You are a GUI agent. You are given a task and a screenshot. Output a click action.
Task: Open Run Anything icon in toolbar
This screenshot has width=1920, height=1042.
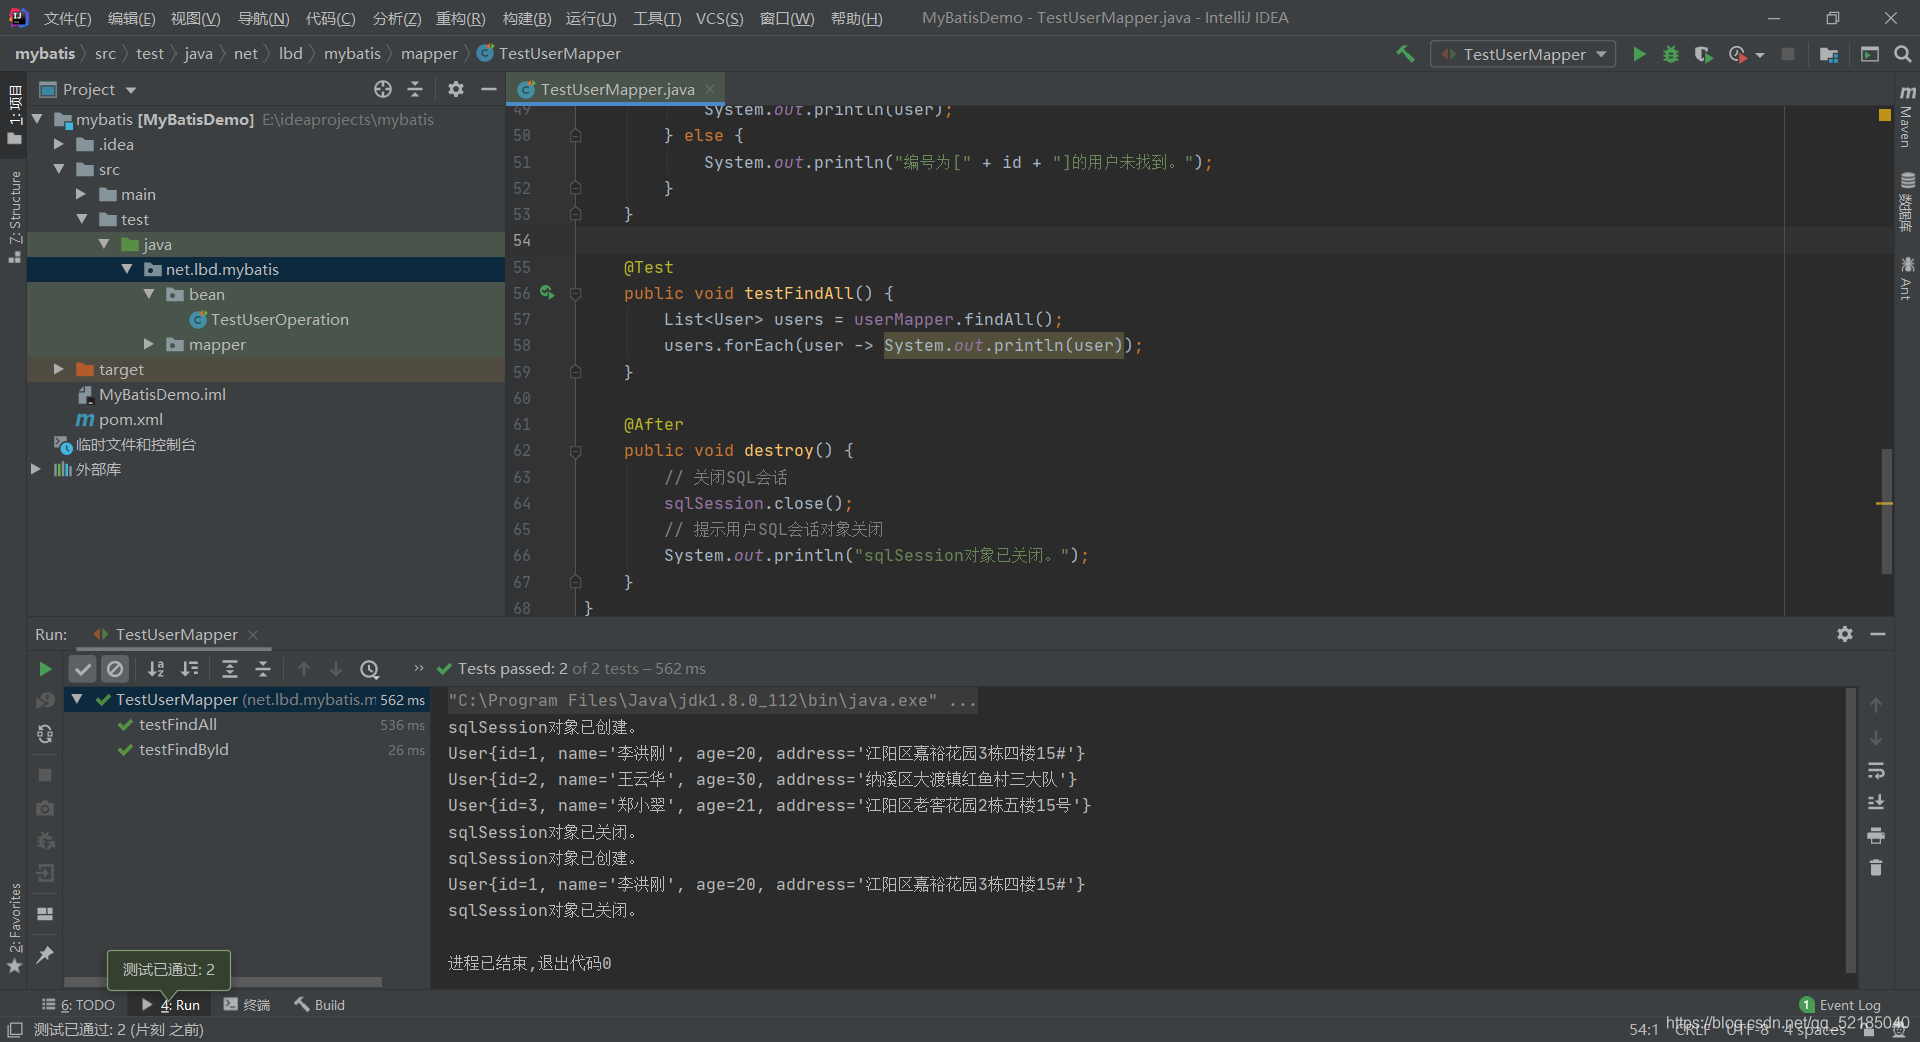tap(1870, 54)
